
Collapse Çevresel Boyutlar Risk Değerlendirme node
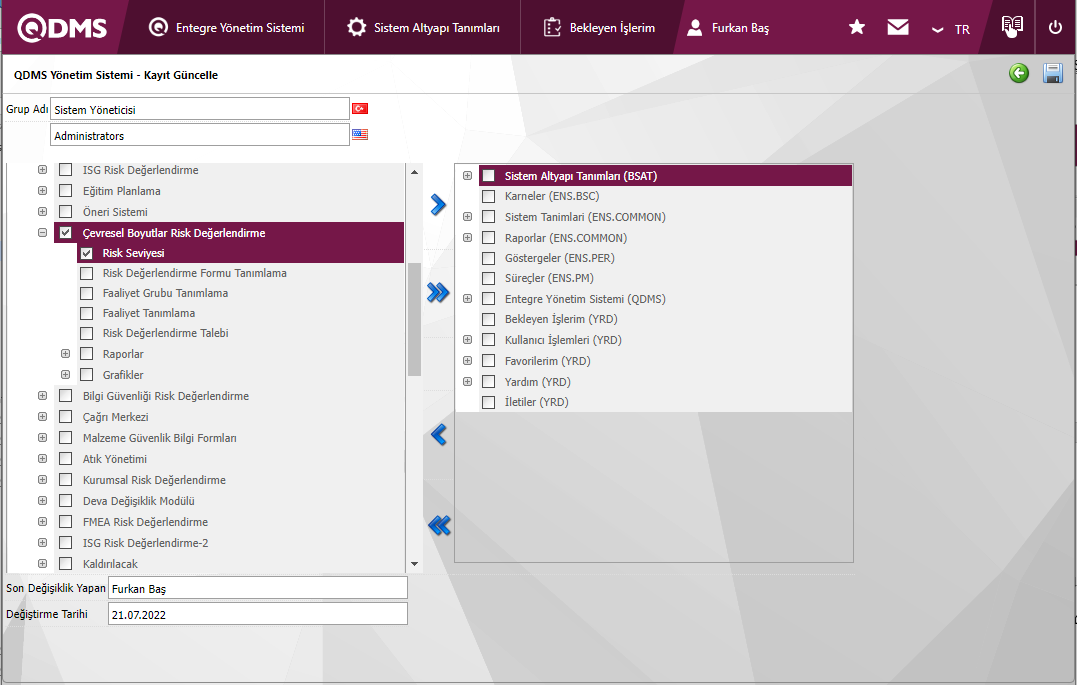point(42,233)
